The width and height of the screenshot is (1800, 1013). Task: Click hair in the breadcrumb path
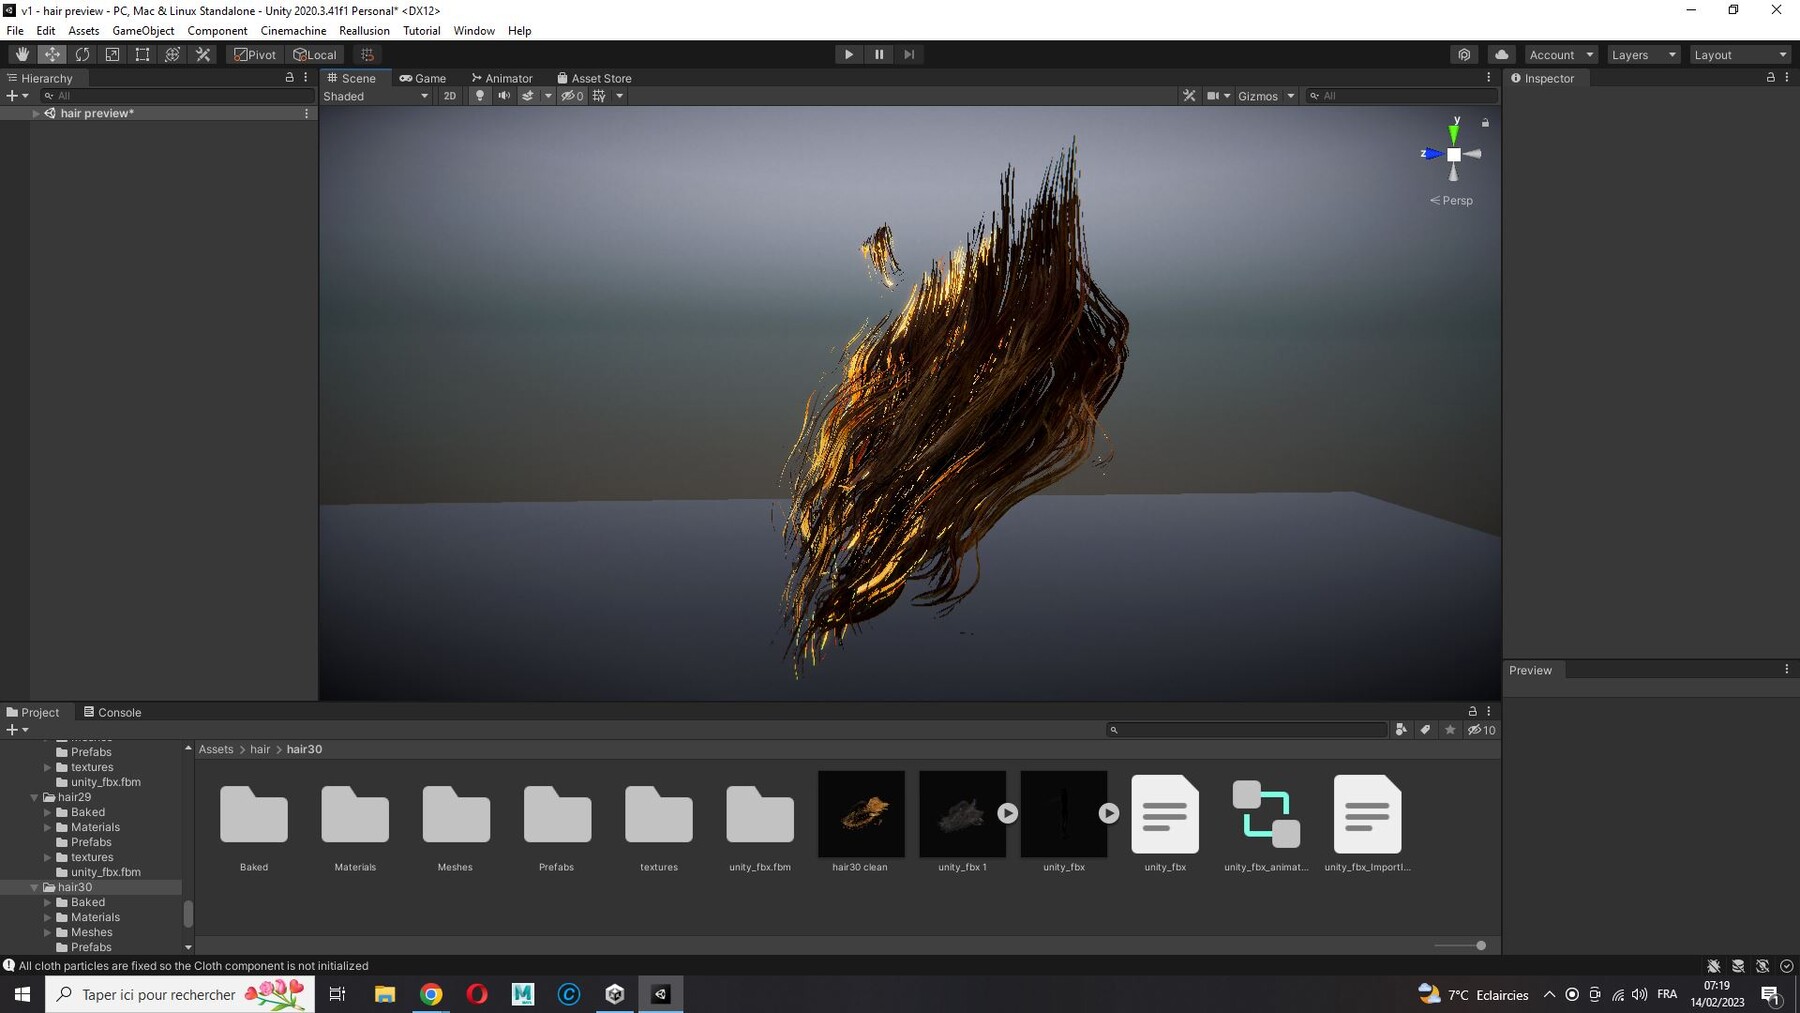[260, 749]
